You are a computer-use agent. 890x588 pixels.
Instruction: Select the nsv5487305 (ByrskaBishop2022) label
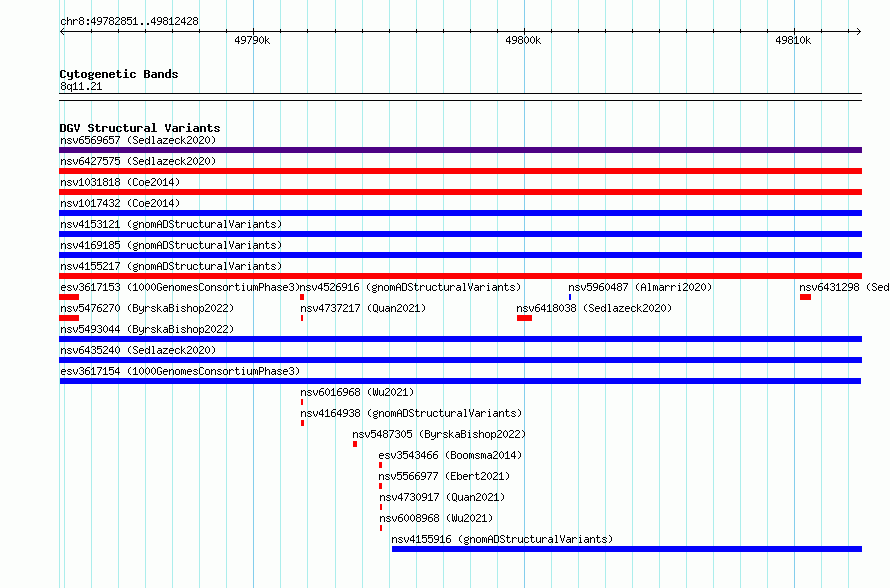pos(439,434)
